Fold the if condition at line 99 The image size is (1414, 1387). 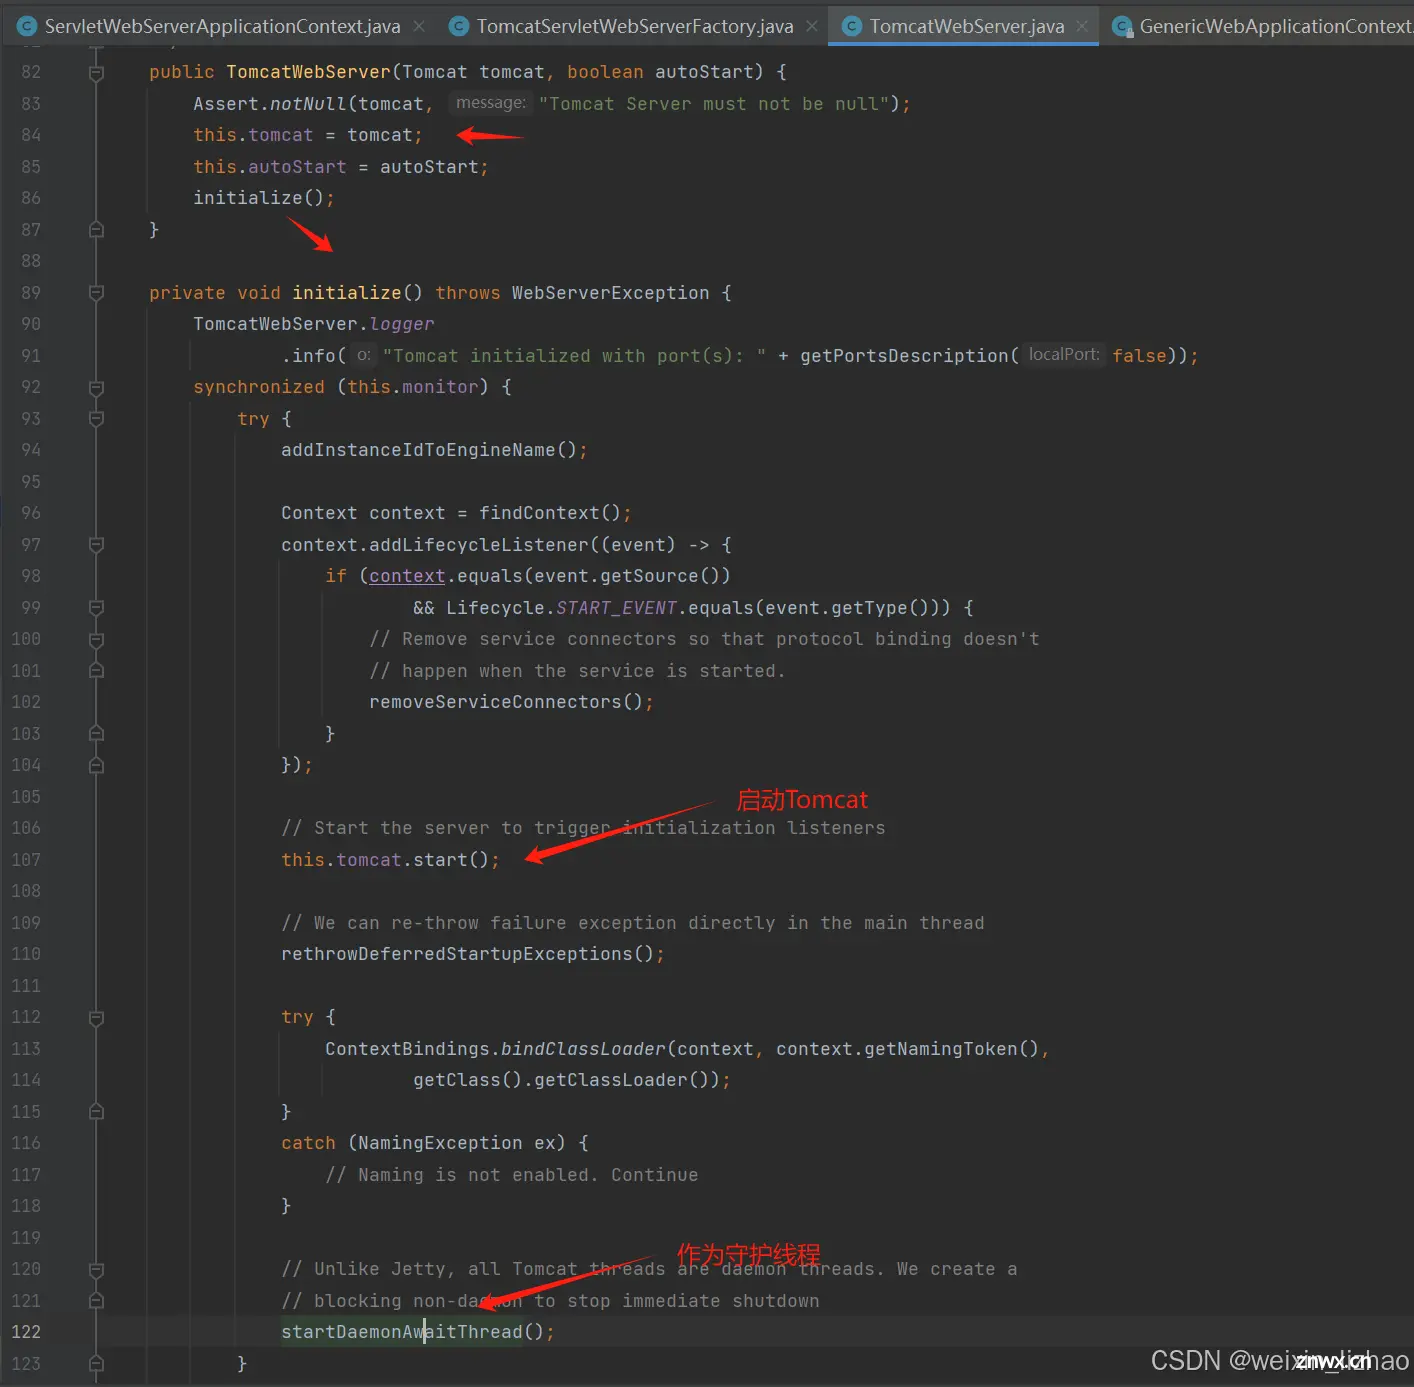(x=96, y=608)
